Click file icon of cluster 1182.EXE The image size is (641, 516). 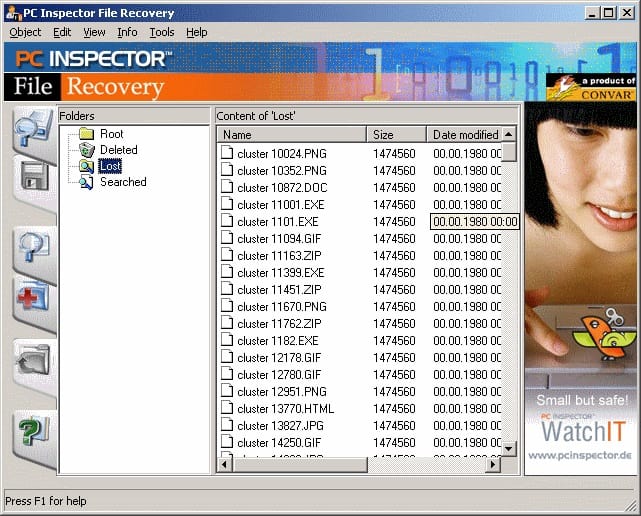tap(227, 341)
